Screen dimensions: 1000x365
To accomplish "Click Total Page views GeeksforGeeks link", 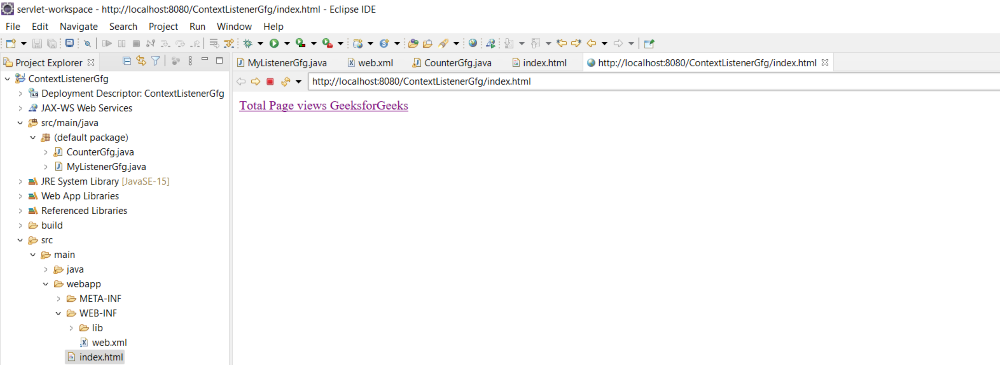I will point(323,106).
